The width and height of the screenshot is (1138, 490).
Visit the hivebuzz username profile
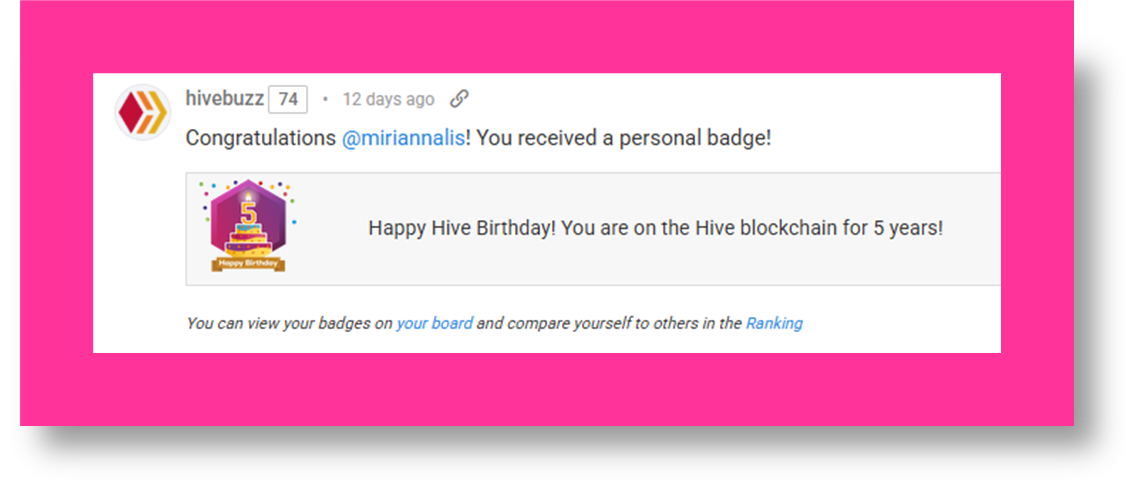click(x=224, y=99)
